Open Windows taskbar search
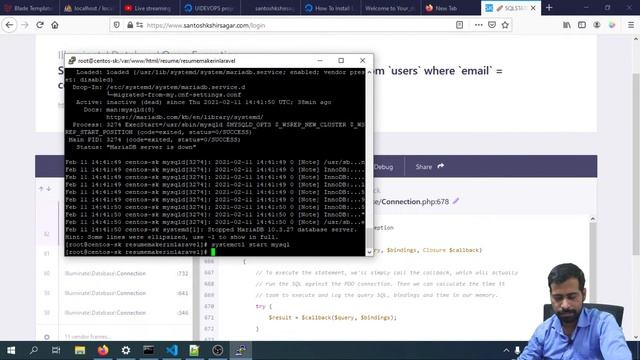Image resolution: width=640 pixels, height=360 pixels. [x=34, y=350]
